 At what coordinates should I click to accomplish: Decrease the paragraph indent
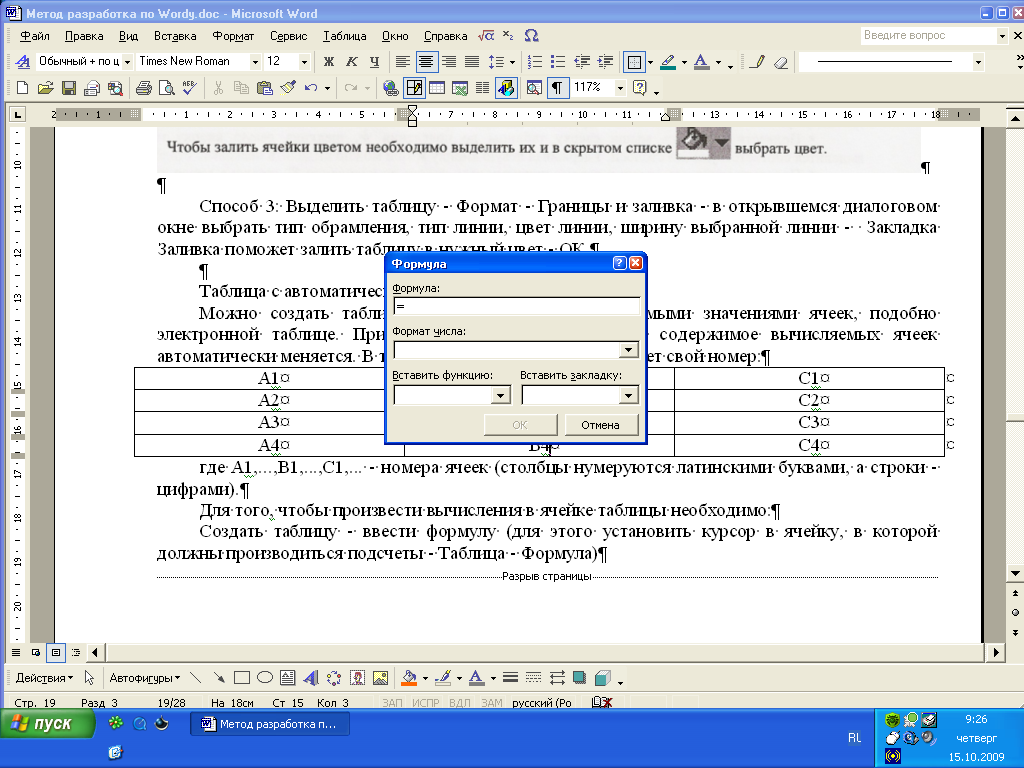tap(582, 62)
